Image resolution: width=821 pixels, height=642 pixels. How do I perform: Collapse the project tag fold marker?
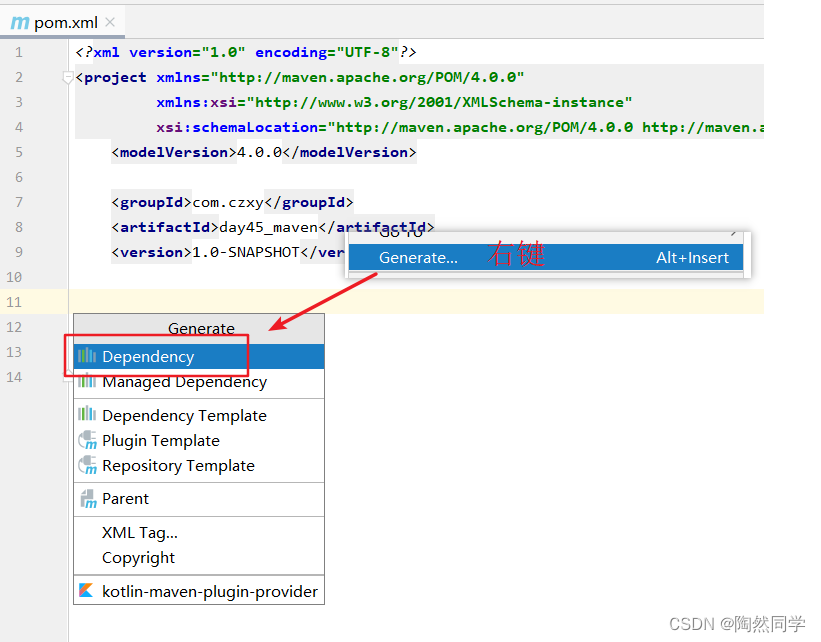[x=67, y=78]
